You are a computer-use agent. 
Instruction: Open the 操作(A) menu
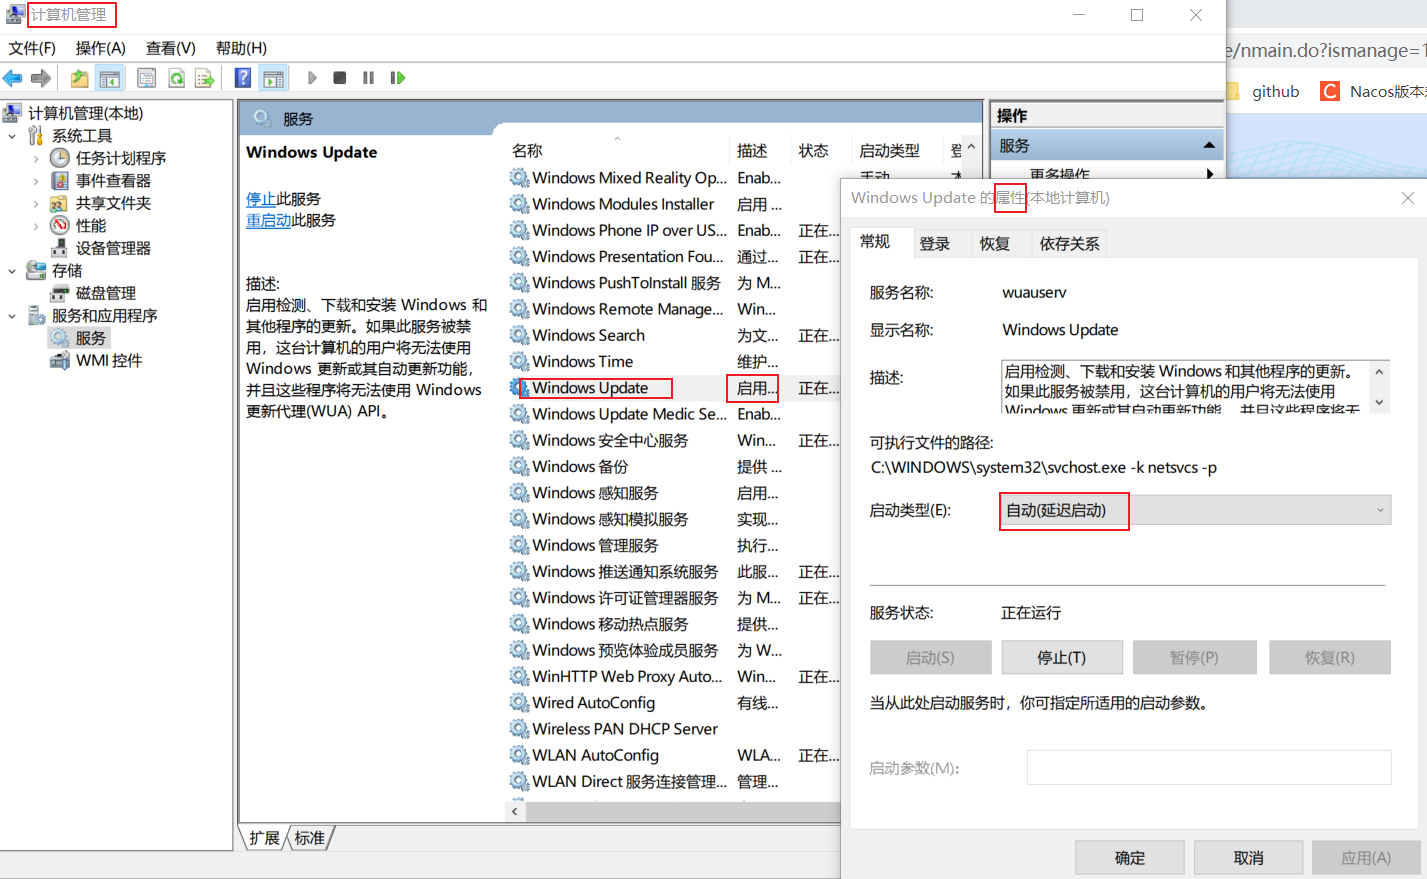101,48
